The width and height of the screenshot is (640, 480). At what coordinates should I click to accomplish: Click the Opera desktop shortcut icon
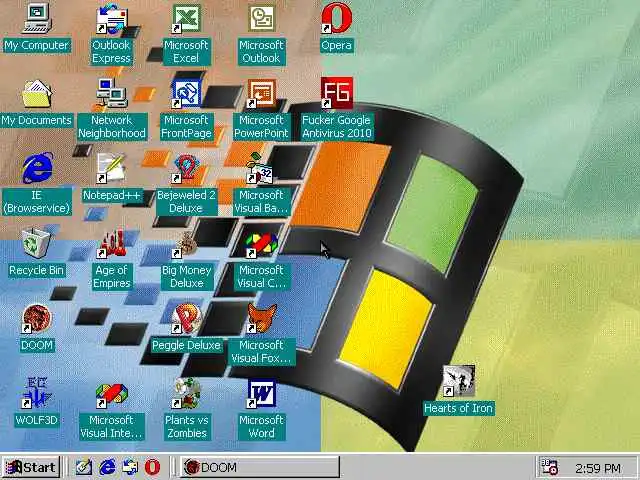336,18
